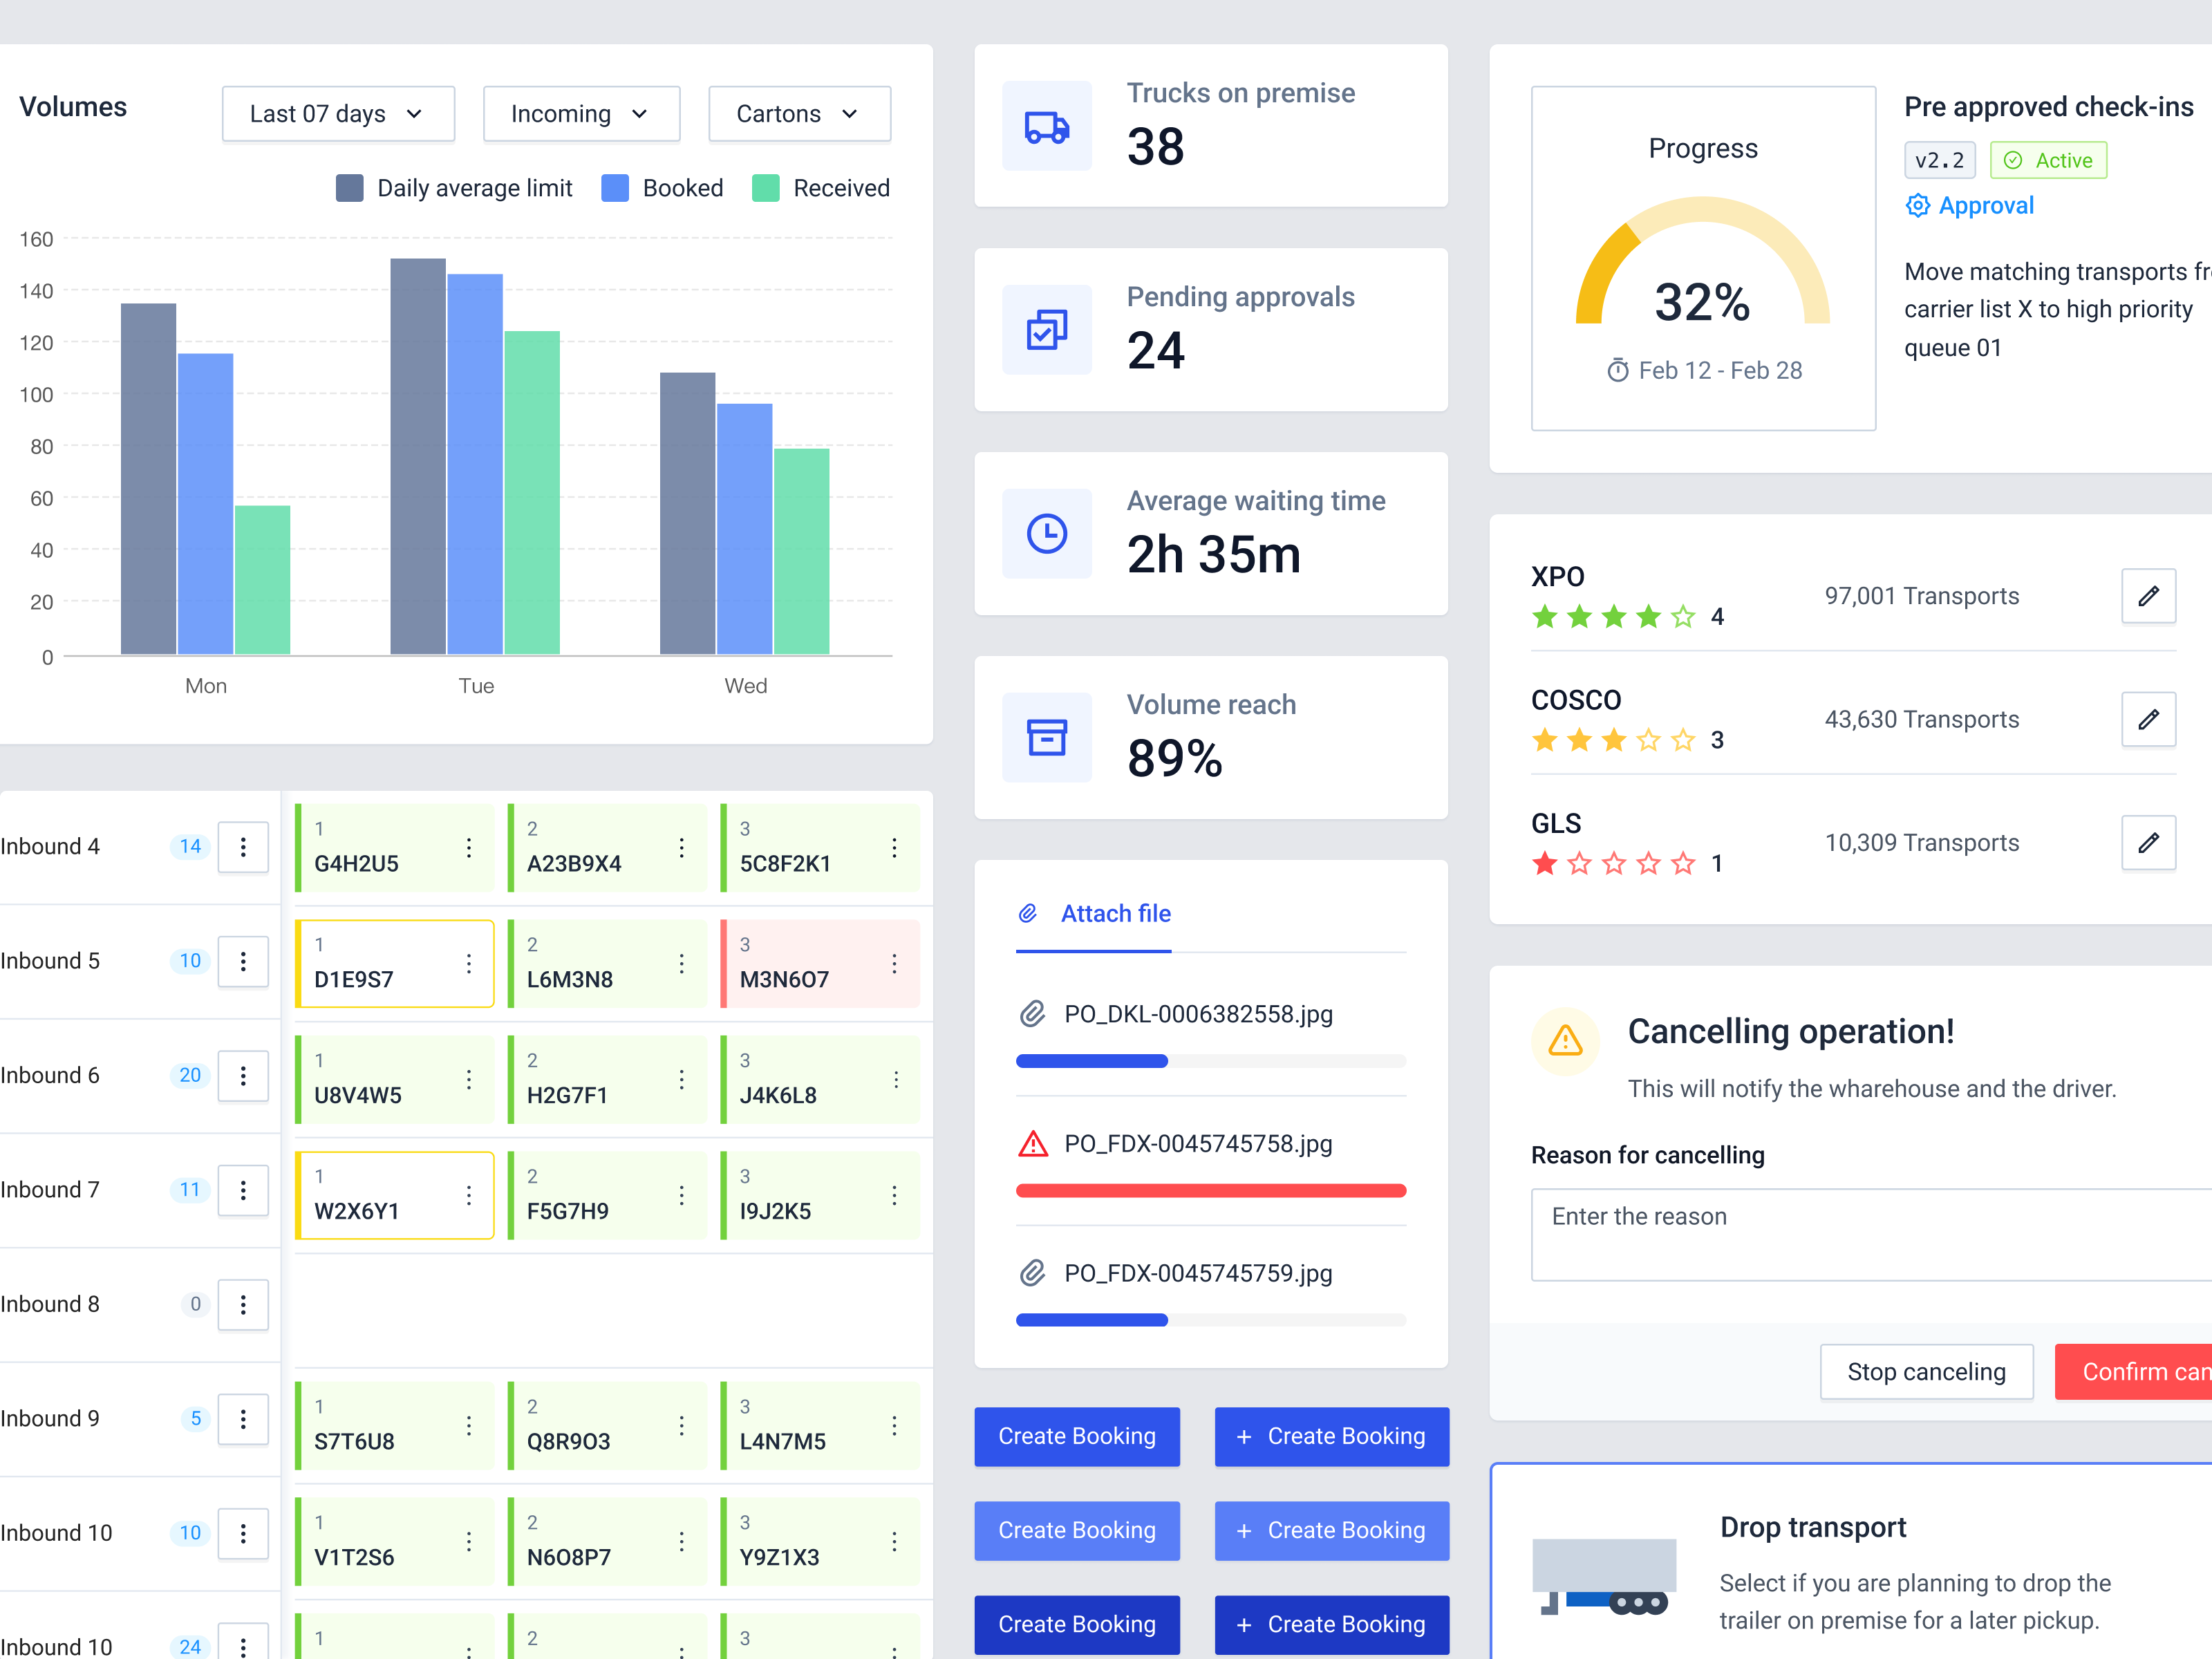Open the edit pencil next to XPO transports
Screen dimensions: 2212x1659
(x=2149, y=596)
